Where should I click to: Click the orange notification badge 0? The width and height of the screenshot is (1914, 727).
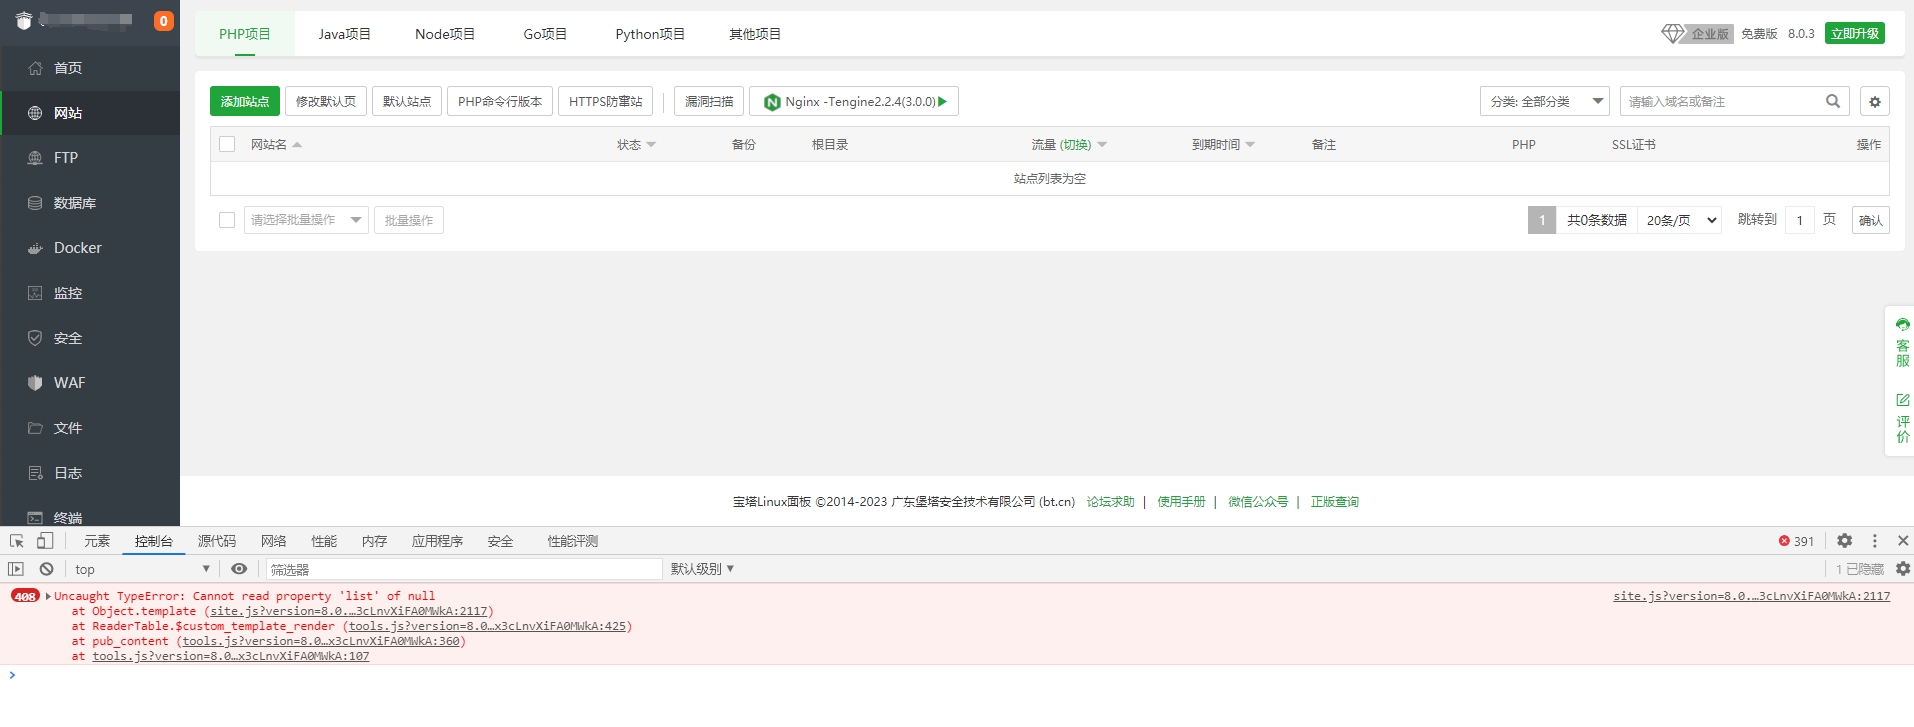163,21
